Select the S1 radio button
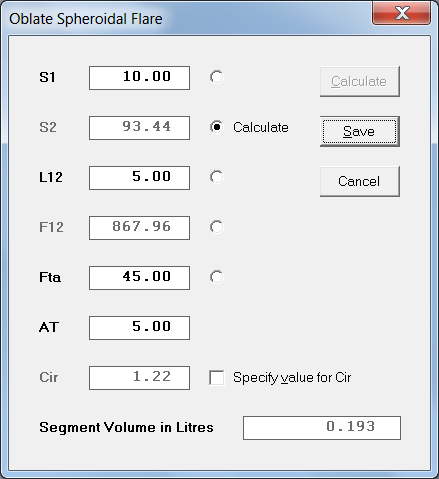Image resolution: width=439 pixels, height=479 pixels. point(216,77)
